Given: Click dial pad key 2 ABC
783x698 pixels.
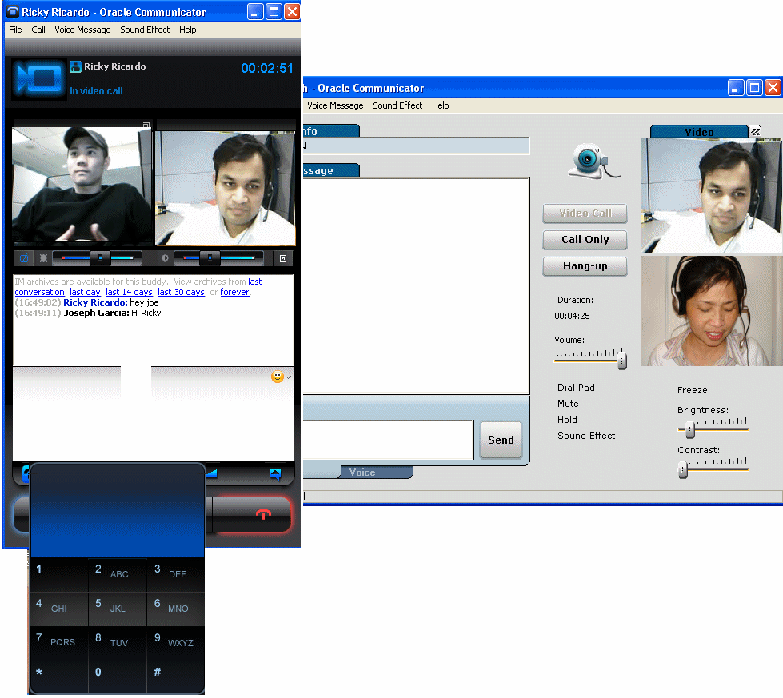Looking at the screenshot, I should 117,573.
